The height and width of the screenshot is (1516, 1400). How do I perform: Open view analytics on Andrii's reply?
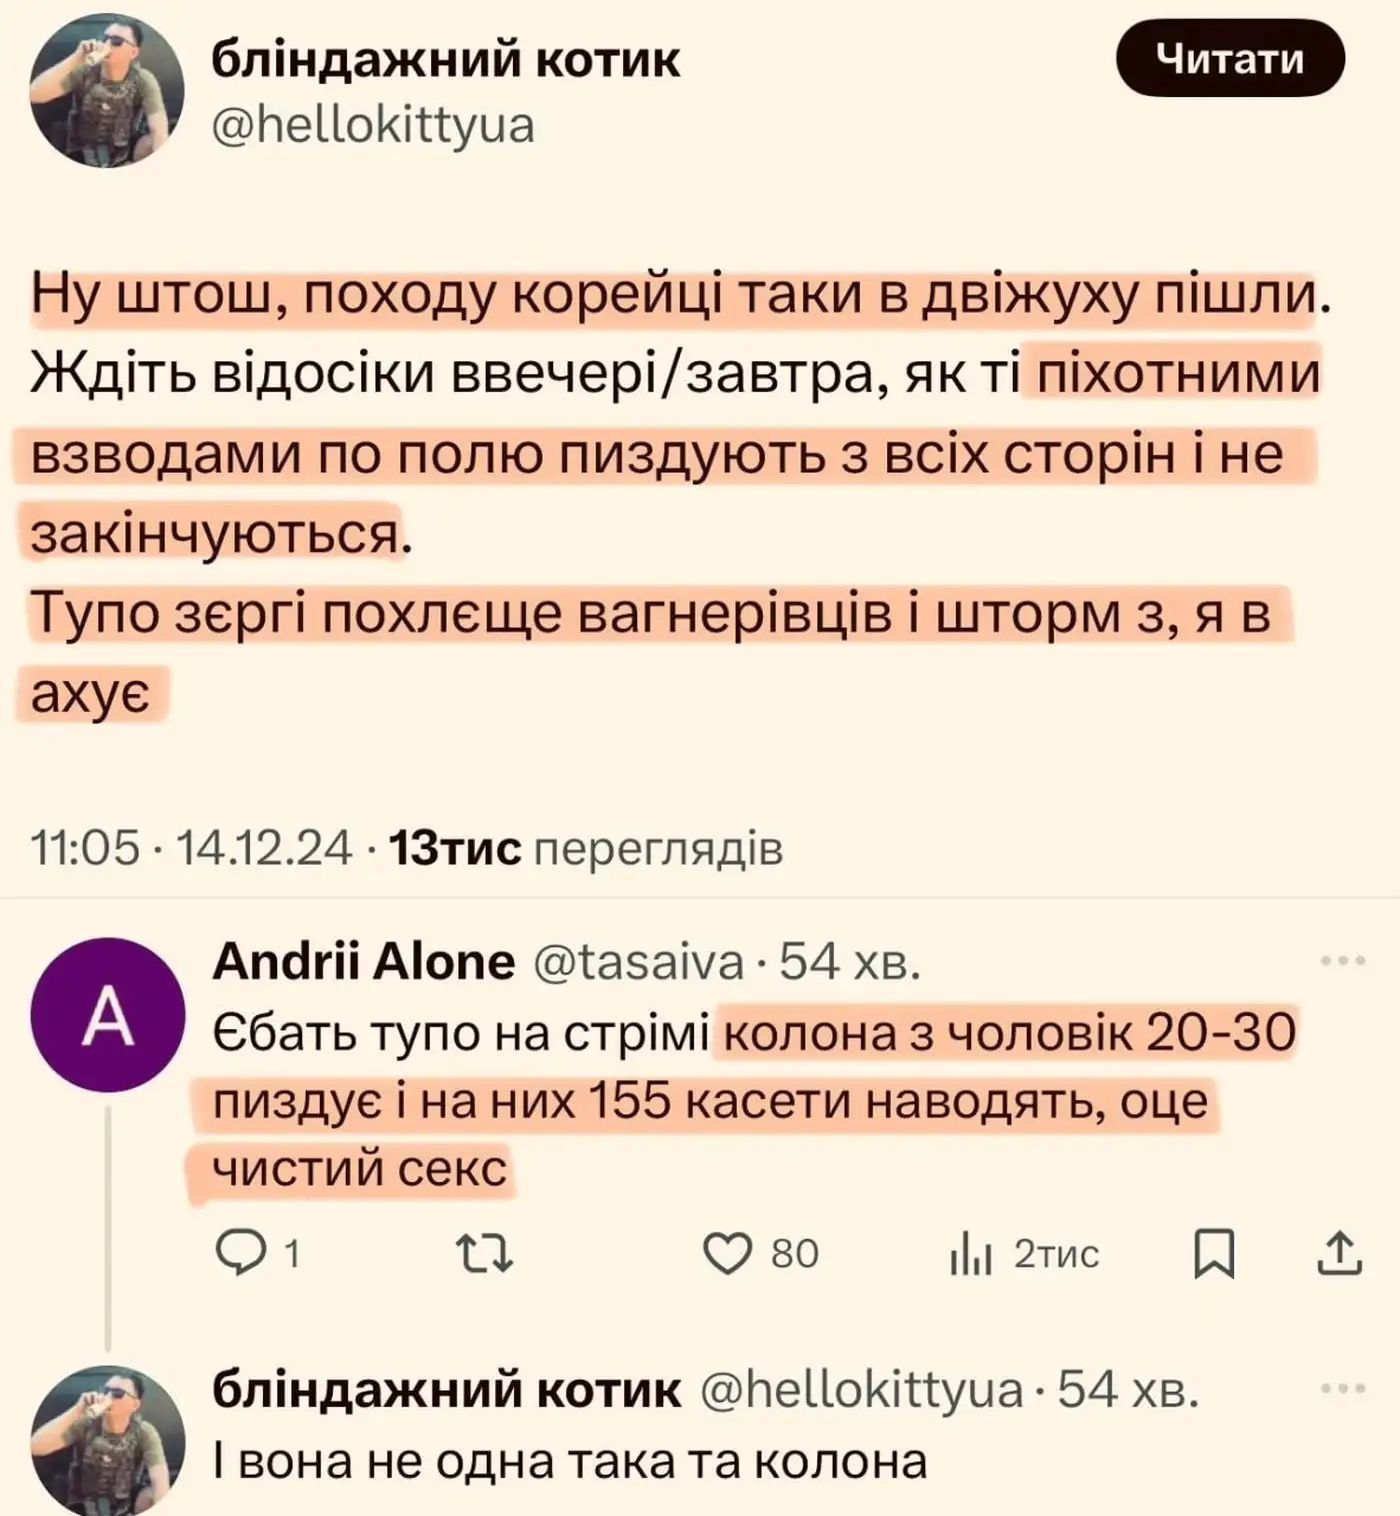[x=970, y=1254]
